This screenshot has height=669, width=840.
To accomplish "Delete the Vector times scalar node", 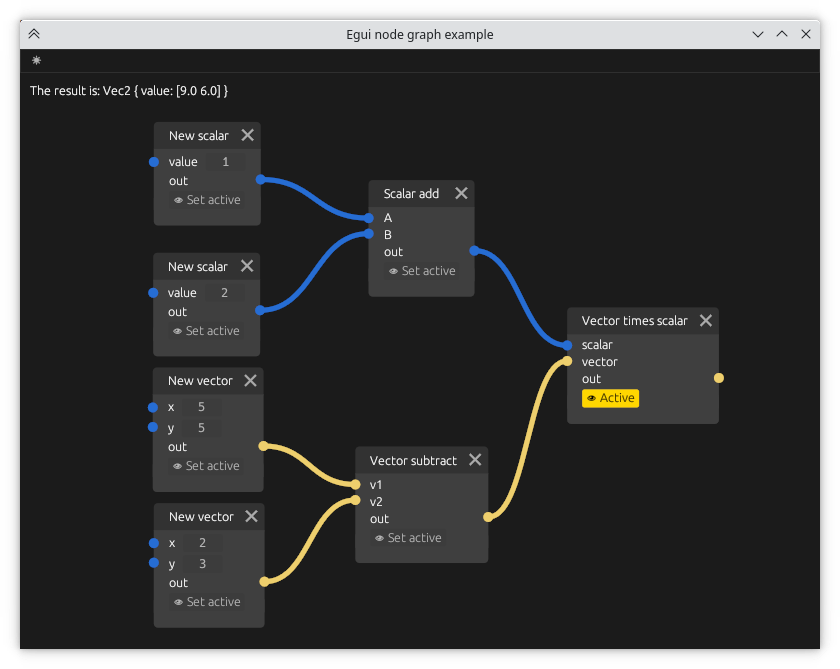I will (706, 321).
